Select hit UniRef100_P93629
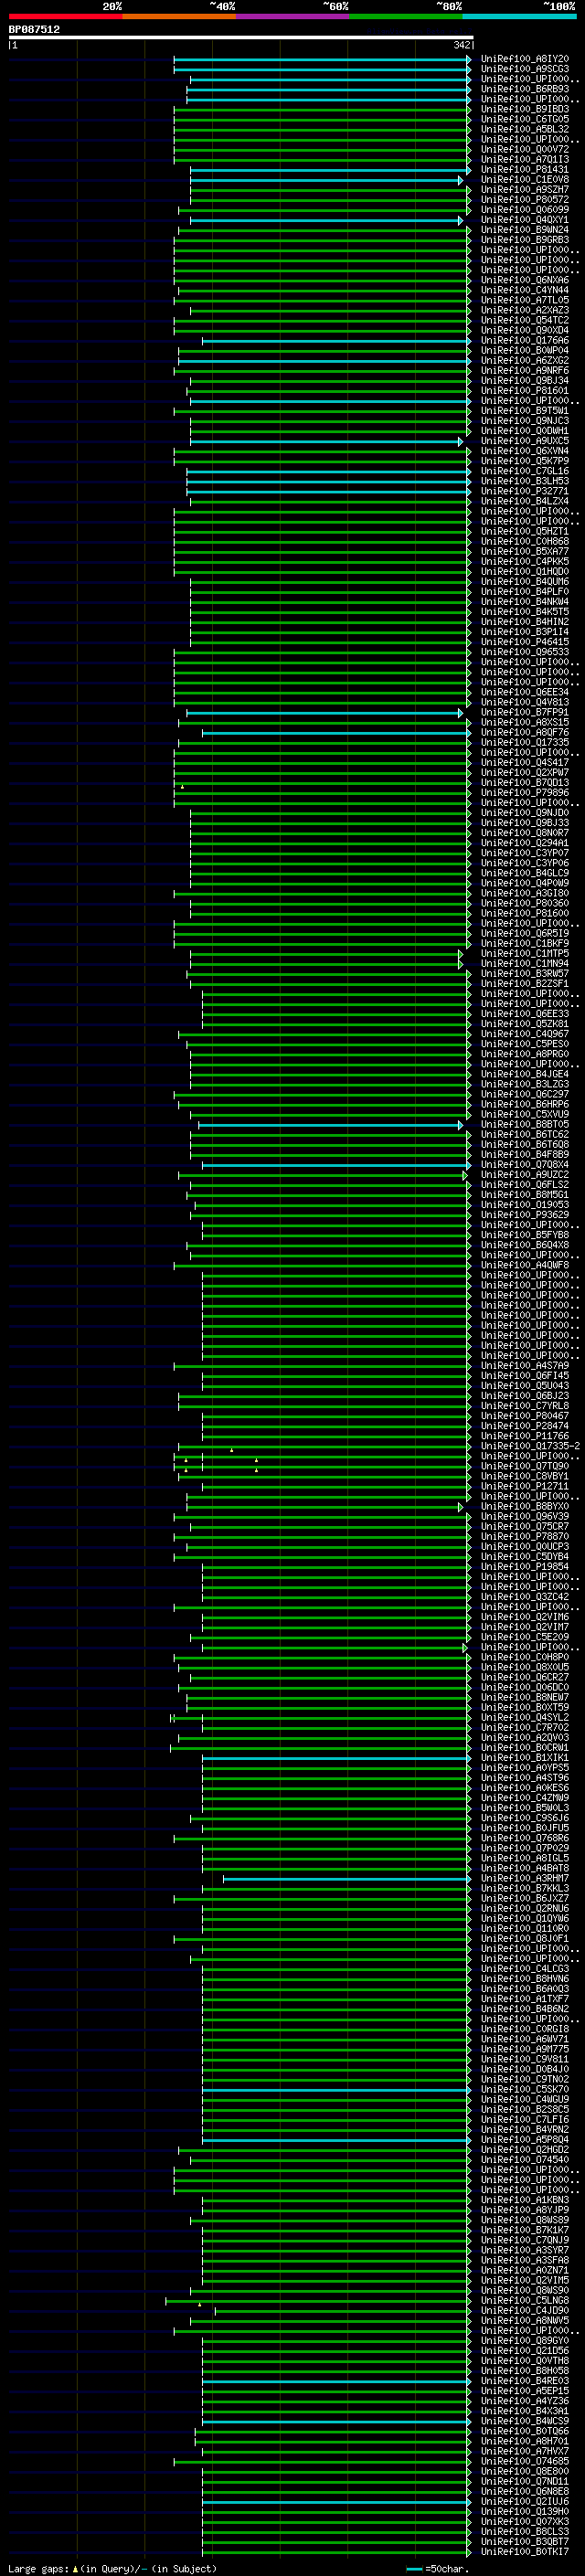The image size is (585, 2576). [x=525, y=1215]
